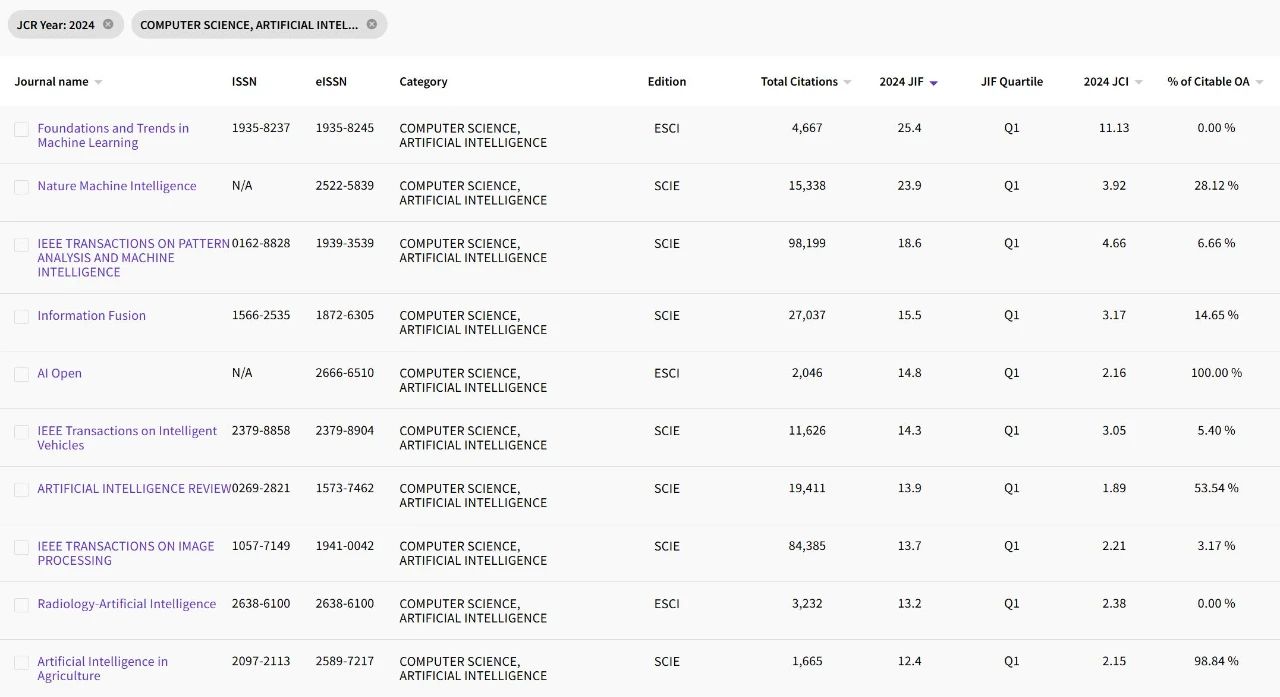
Task: Sort by Journal name using its arrow
Action: coord(98,83)
